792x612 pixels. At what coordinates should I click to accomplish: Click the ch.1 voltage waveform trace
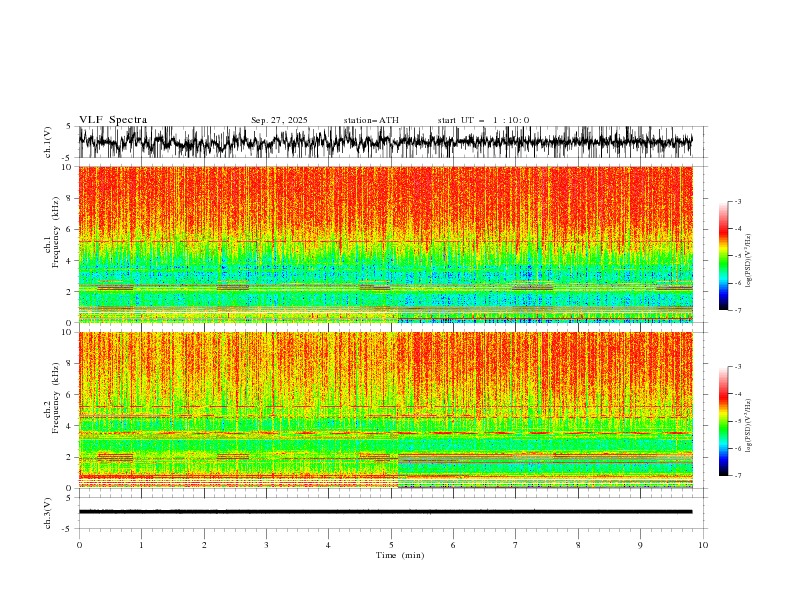coord(385,142)
